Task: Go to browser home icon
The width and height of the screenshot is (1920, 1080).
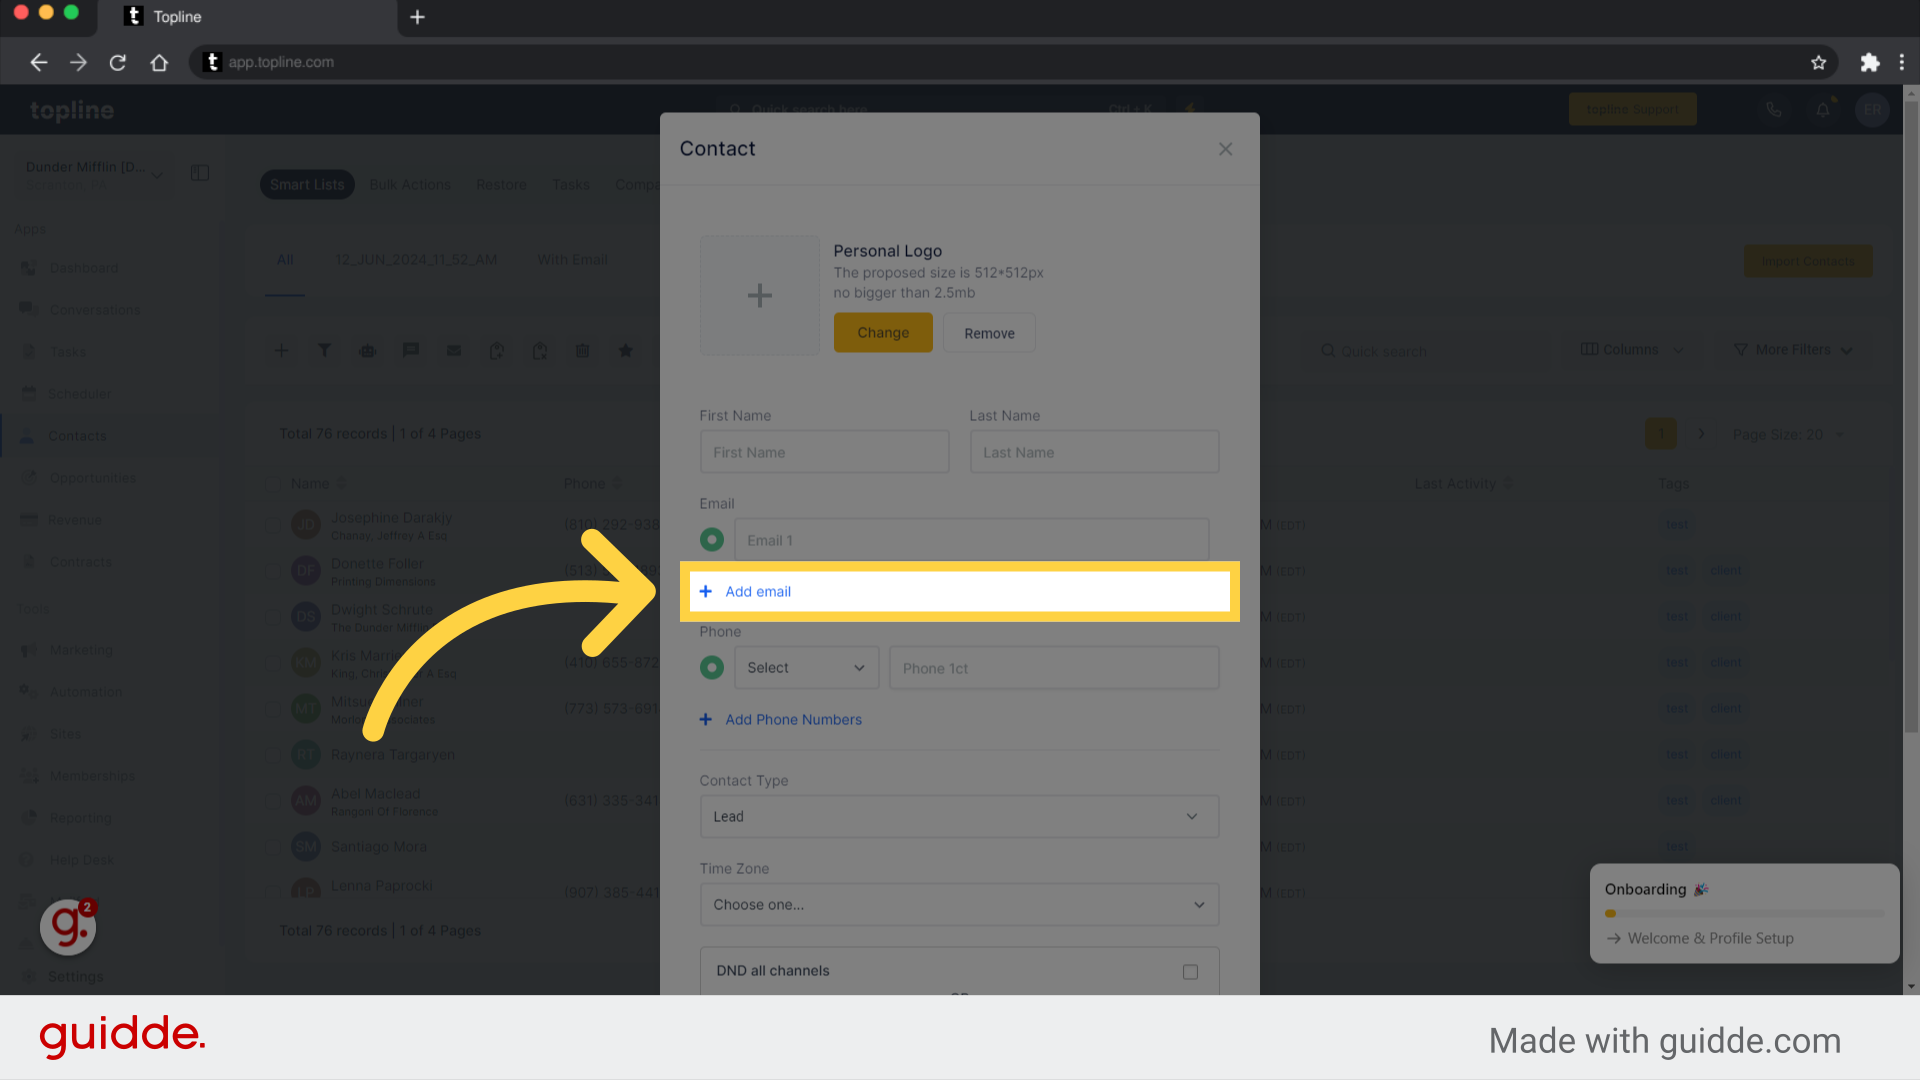Action: click(159, 62)
